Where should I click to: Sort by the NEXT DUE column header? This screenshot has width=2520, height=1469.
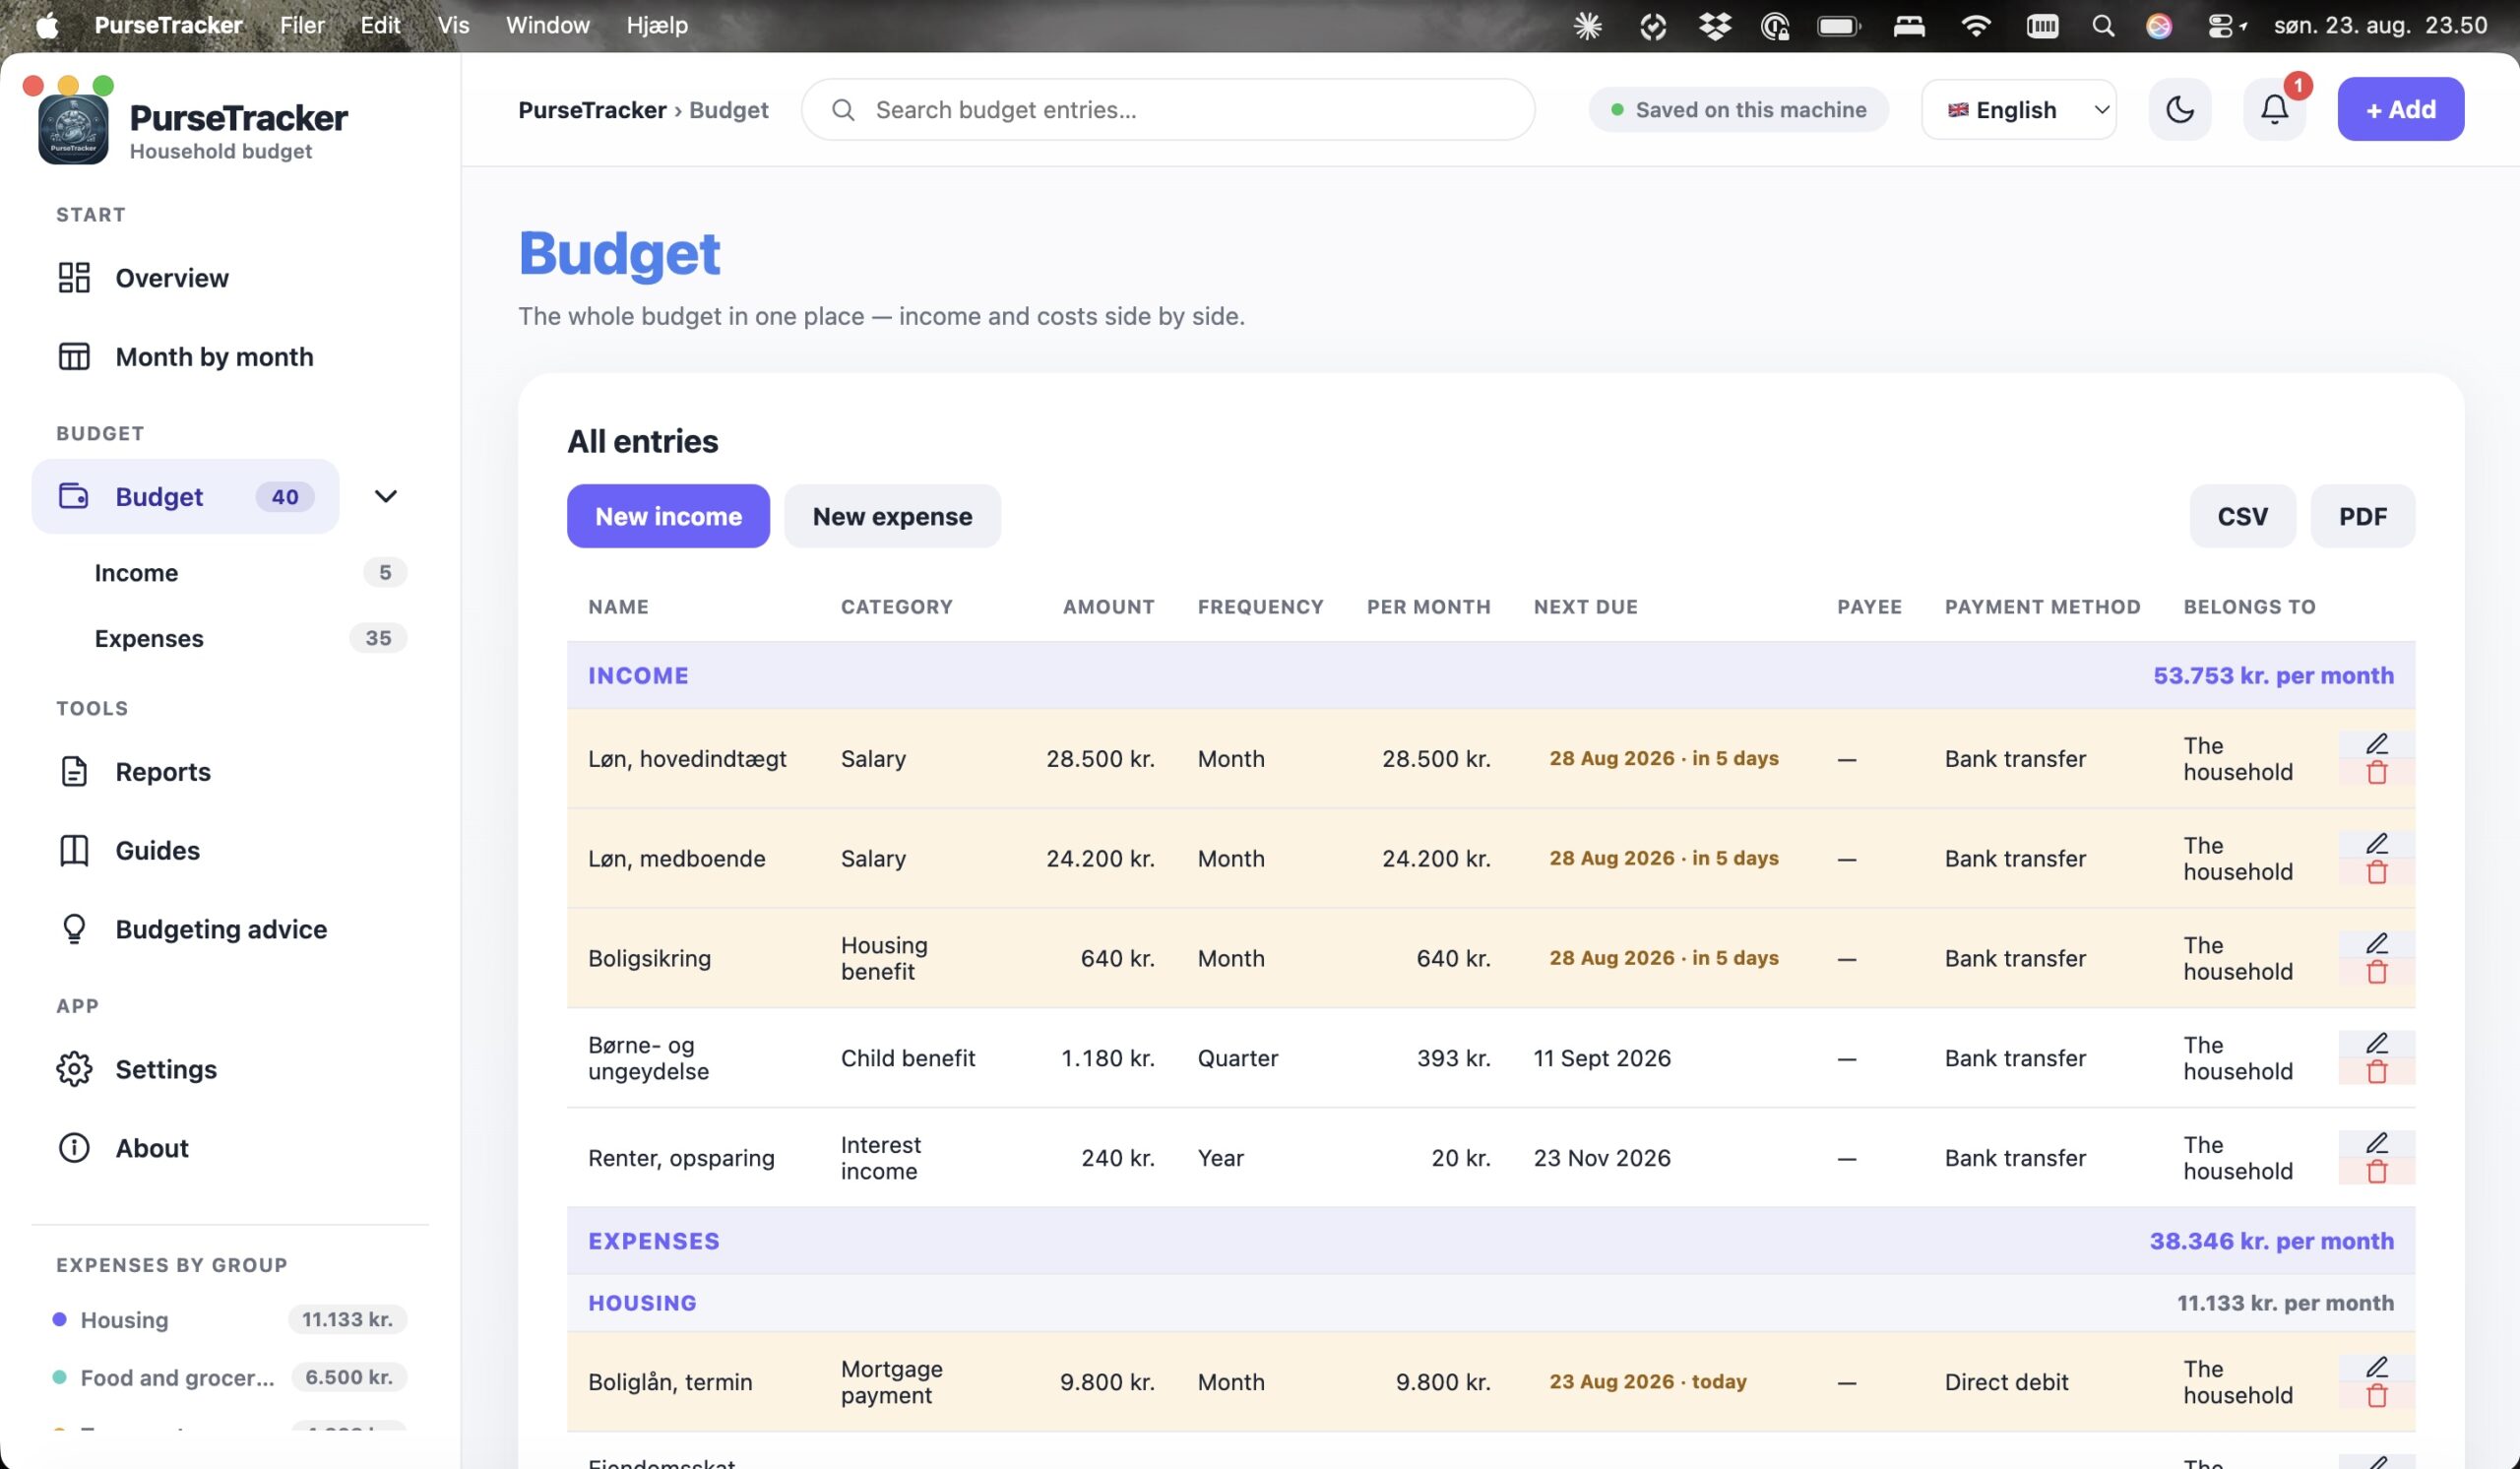click(1585, 607)
